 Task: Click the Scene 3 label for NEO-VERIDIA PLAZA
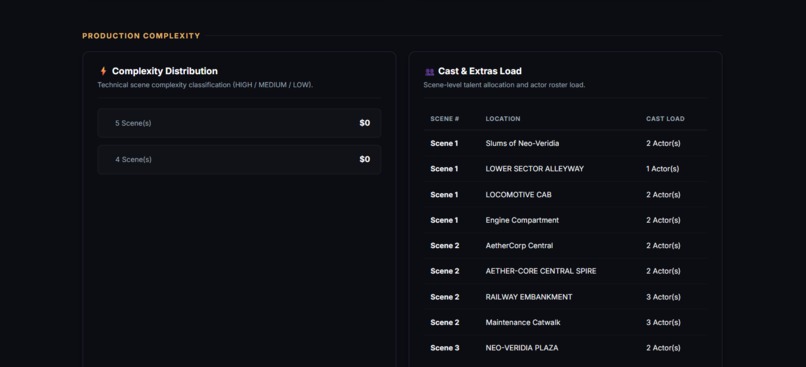coord(445,348)
